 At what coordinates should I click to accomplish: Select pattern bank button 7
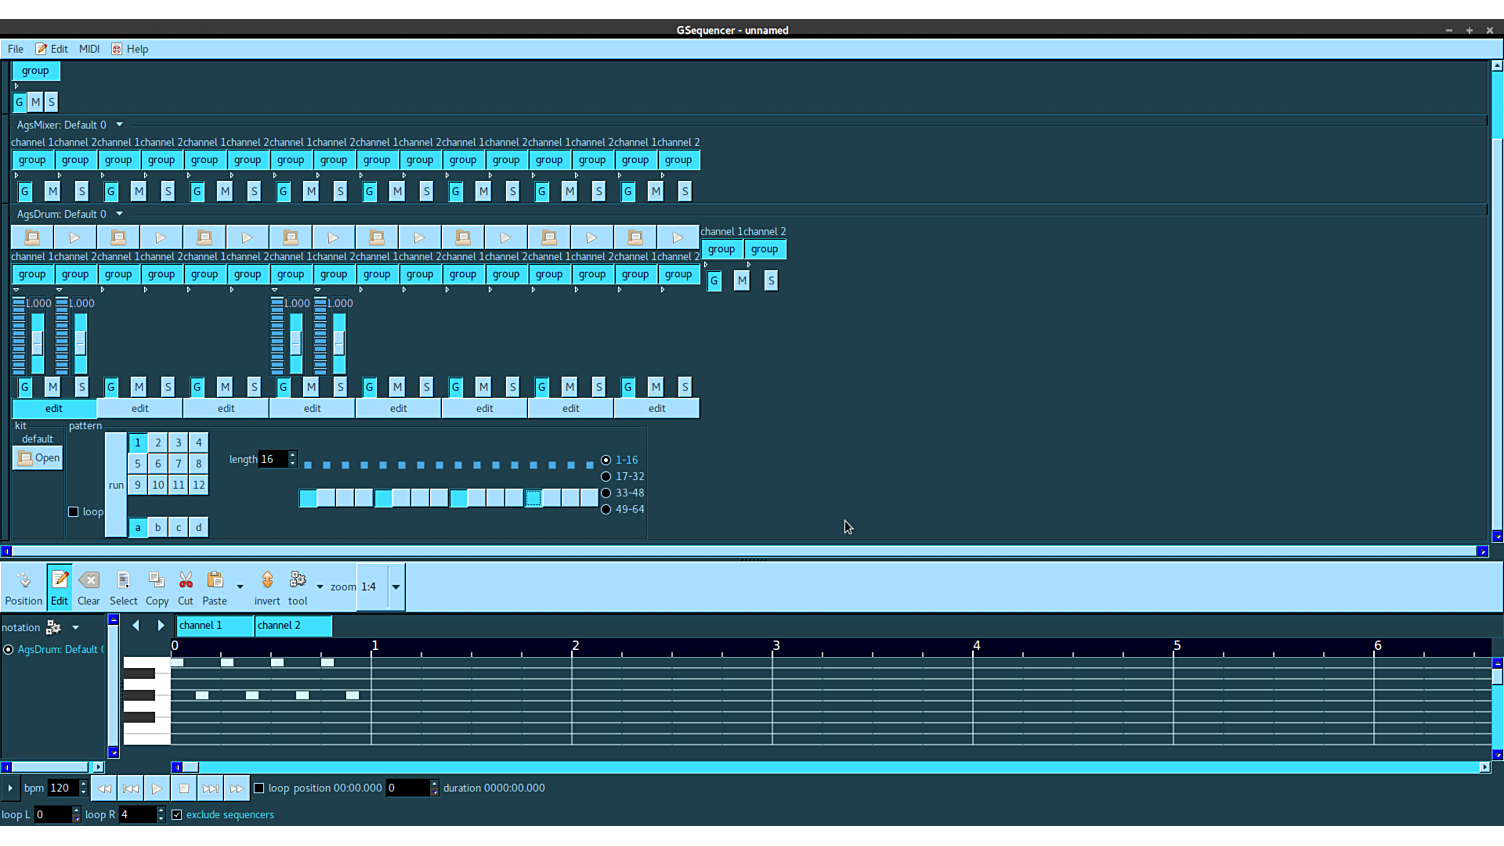click(x=178, y=464)
